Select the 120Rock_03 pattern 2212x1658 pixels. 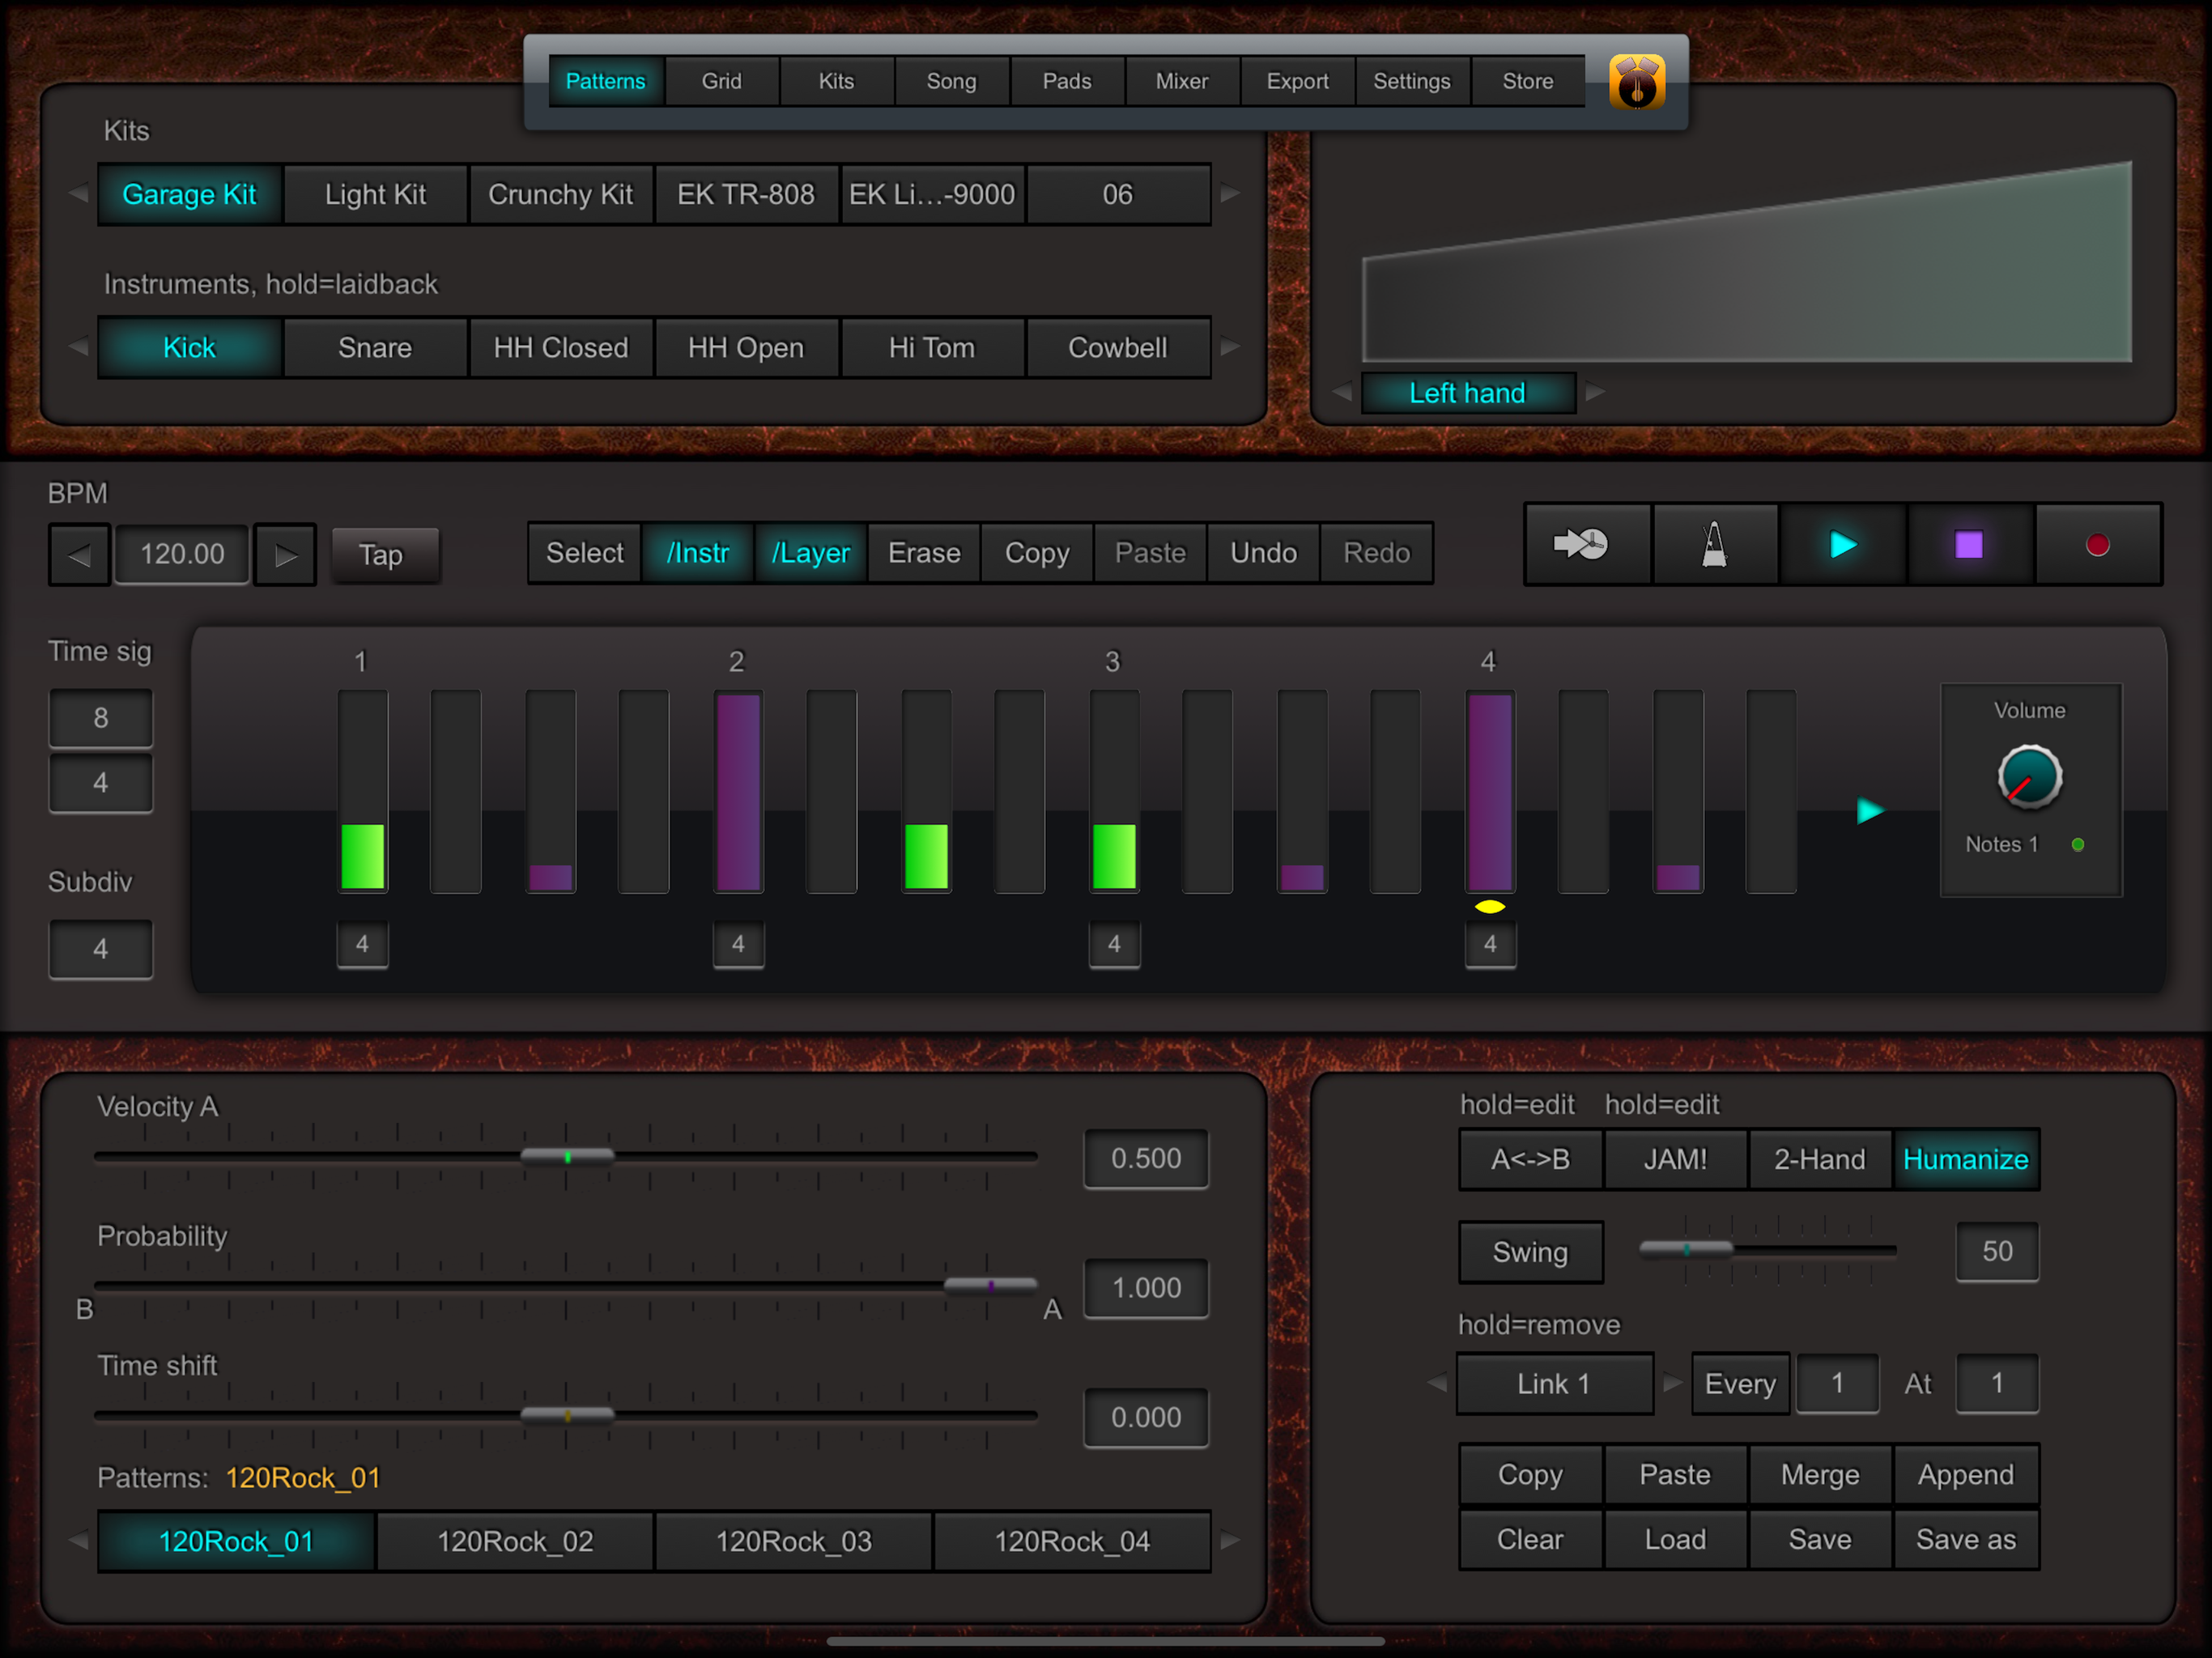click(793, 1541)
